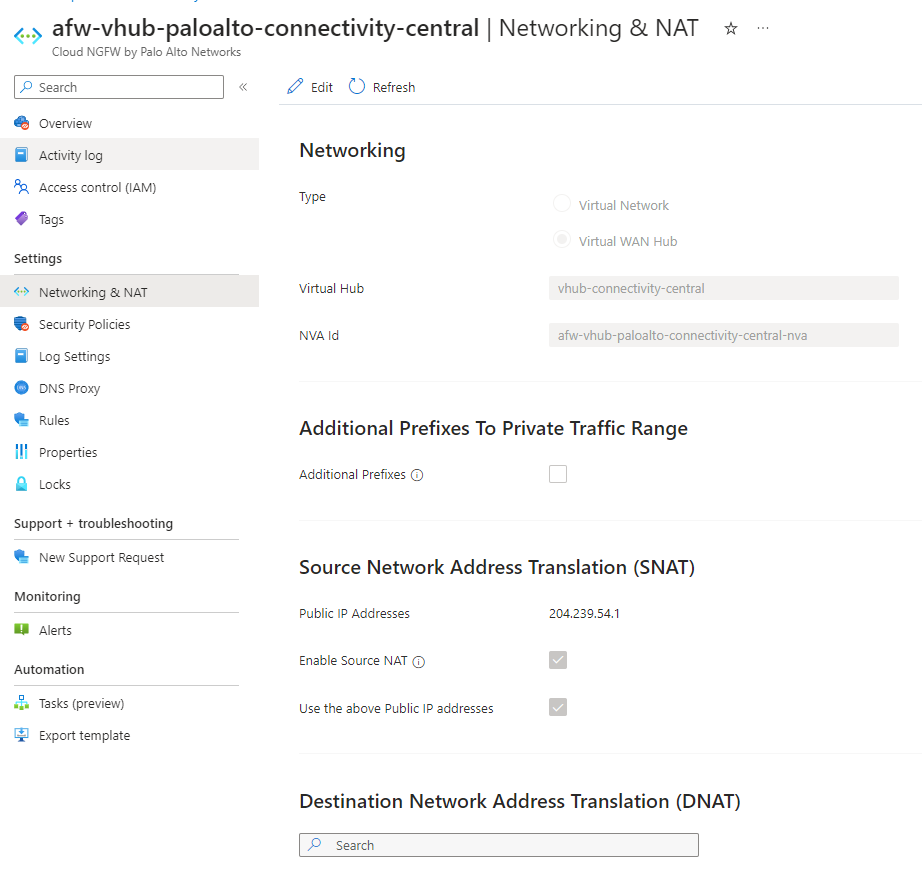922x879 pixels.
Task: Toggle the Enable Source NAT checkbox
Action: (x=558, y=660)
